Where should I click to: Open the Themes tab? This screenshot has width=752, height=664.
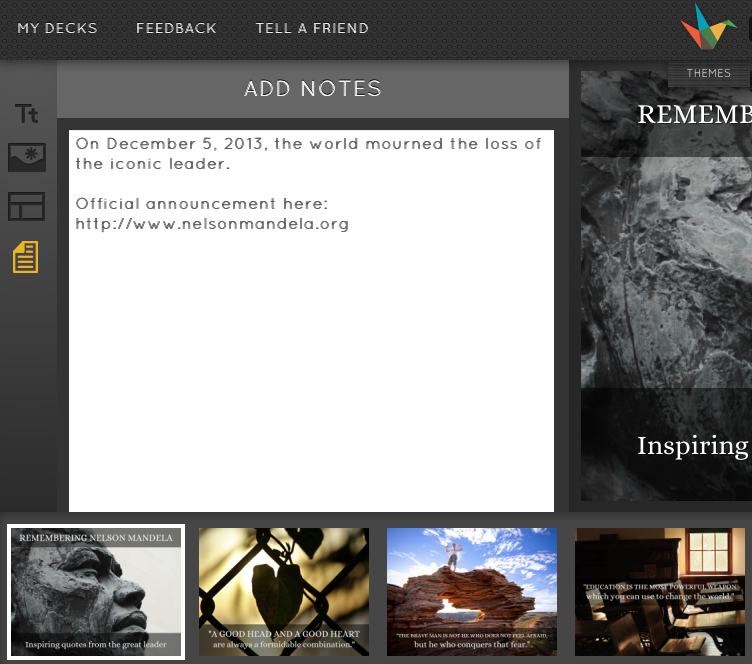point(709,73)
